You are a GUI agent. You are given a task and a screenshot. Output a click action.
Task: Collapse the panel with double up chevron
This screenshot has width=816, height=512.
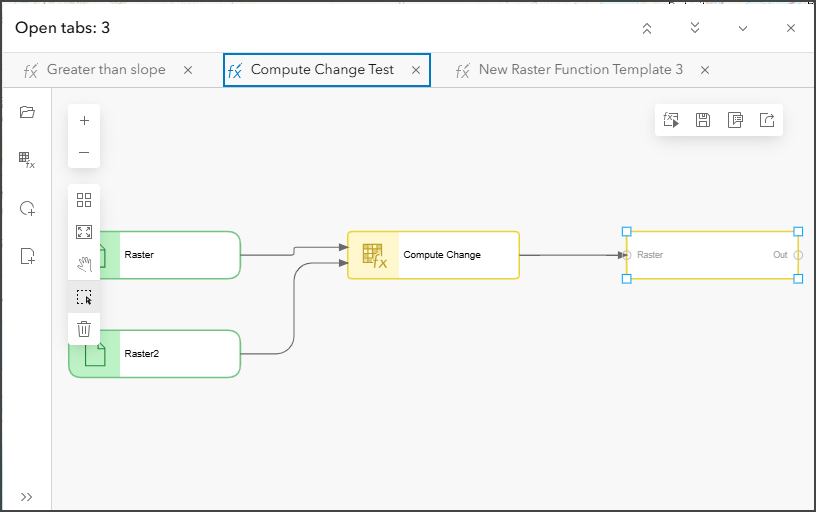tap(647, 28)
